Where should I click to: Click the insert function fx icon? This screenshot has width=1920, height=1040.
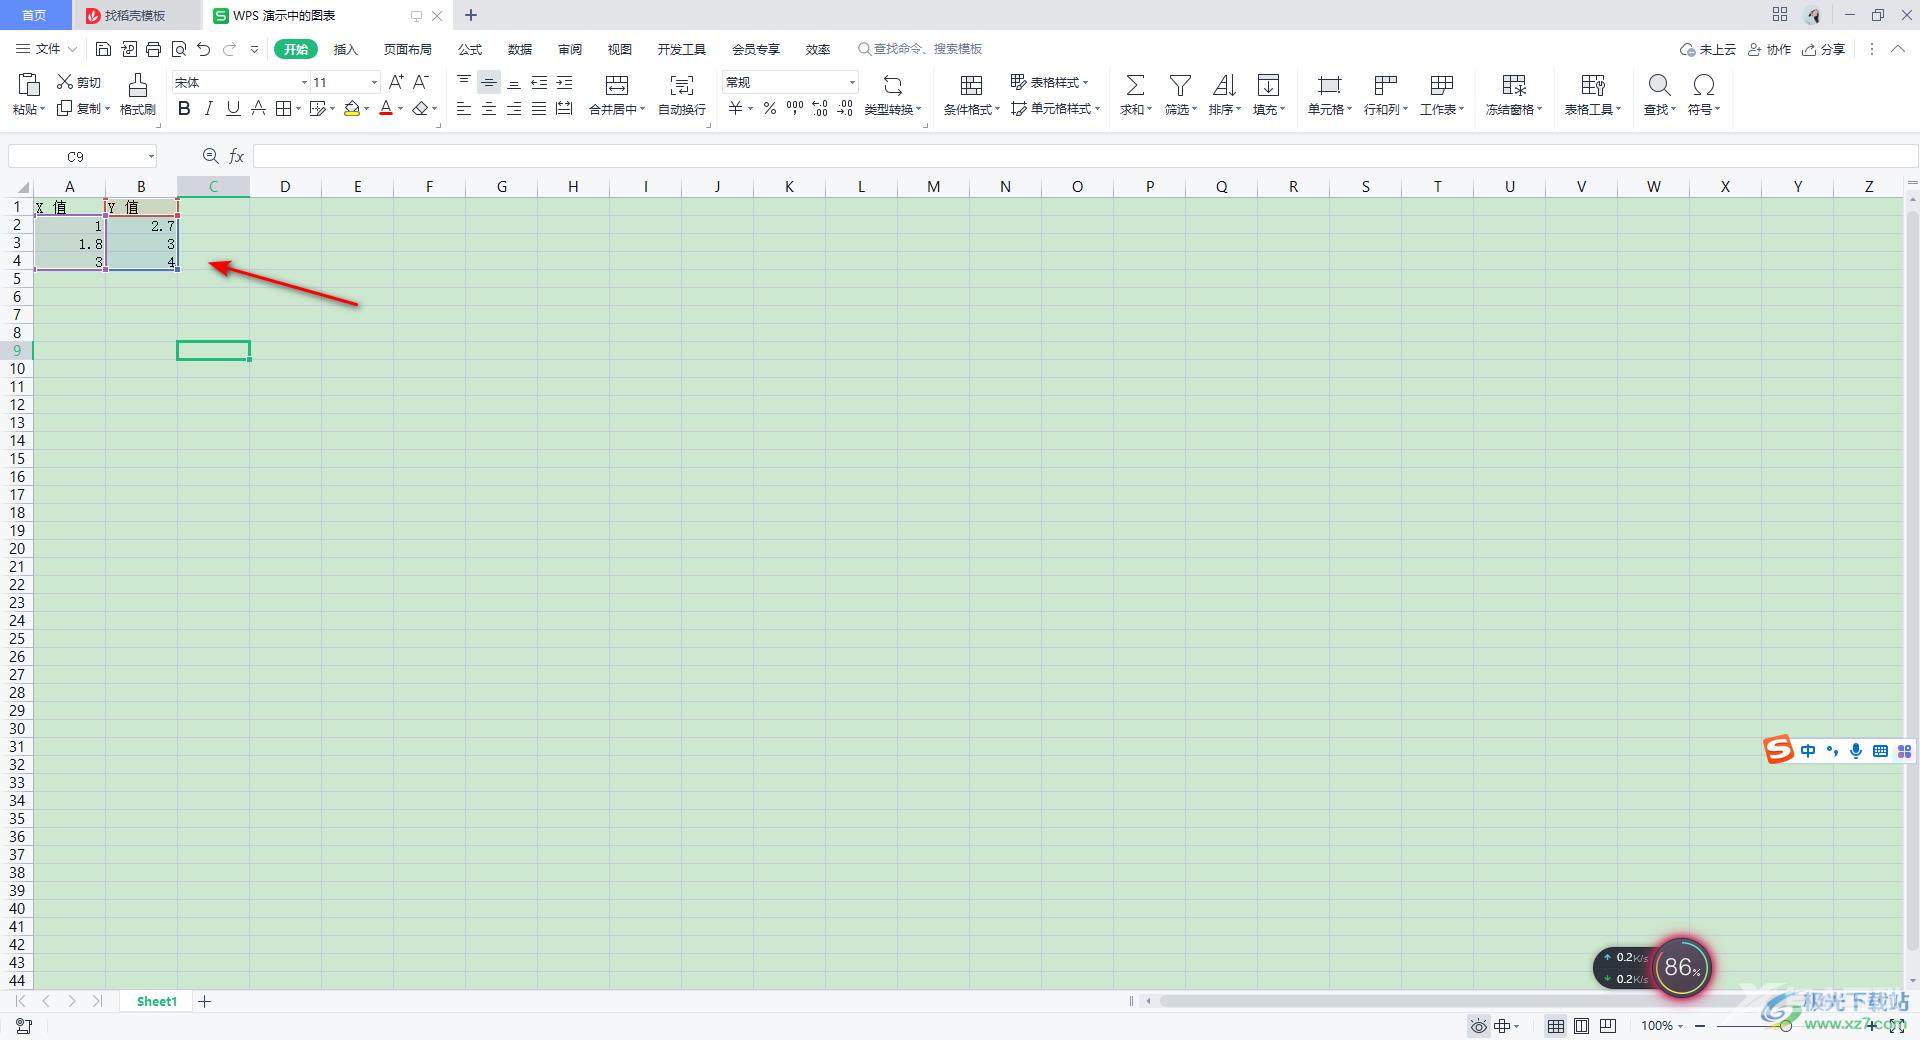tap(237, 156)
